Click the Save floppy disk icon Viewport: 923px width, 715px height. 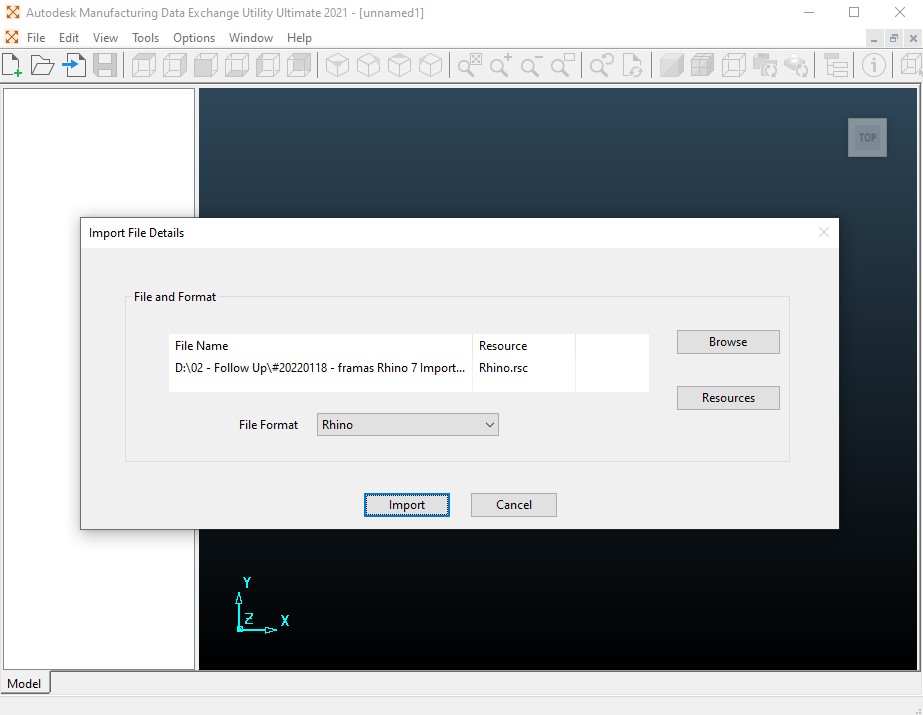point(105,65)
